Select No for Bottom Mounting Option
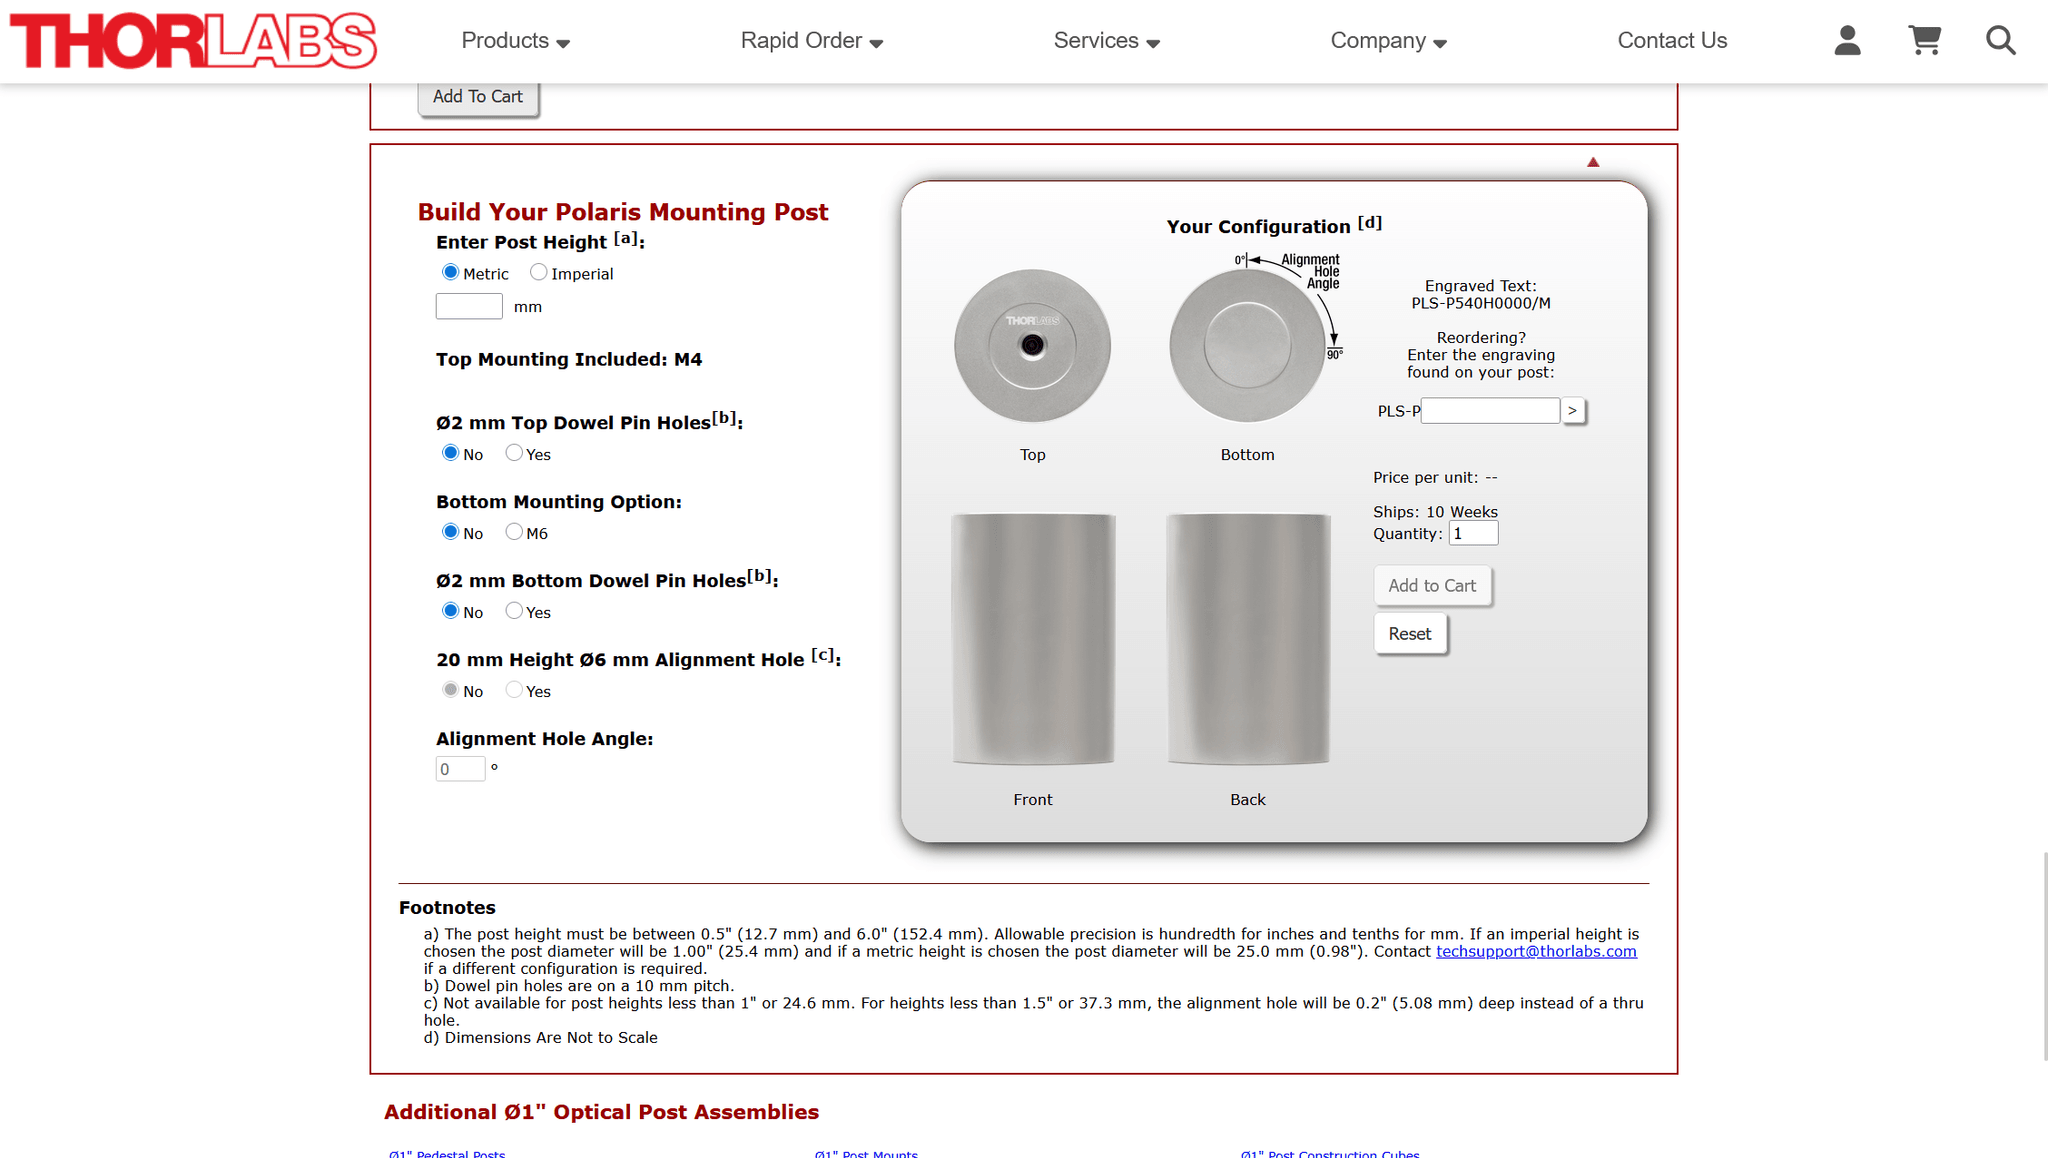The image size is (2048, 1158). pyautogui.click(x=451, y=532)
